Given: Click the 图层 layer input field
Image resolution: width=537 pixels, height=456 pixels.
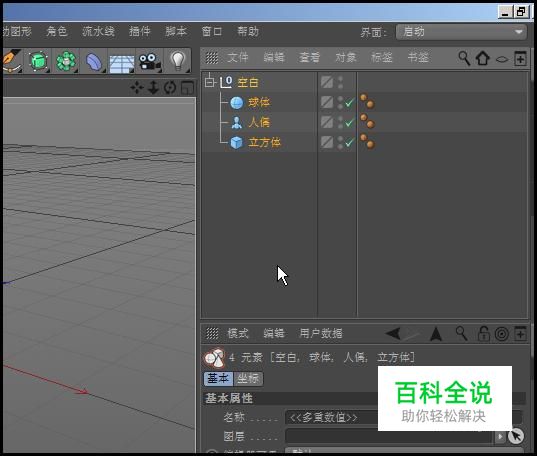Looking at the screenshot, I should click(x=389, y=436).
